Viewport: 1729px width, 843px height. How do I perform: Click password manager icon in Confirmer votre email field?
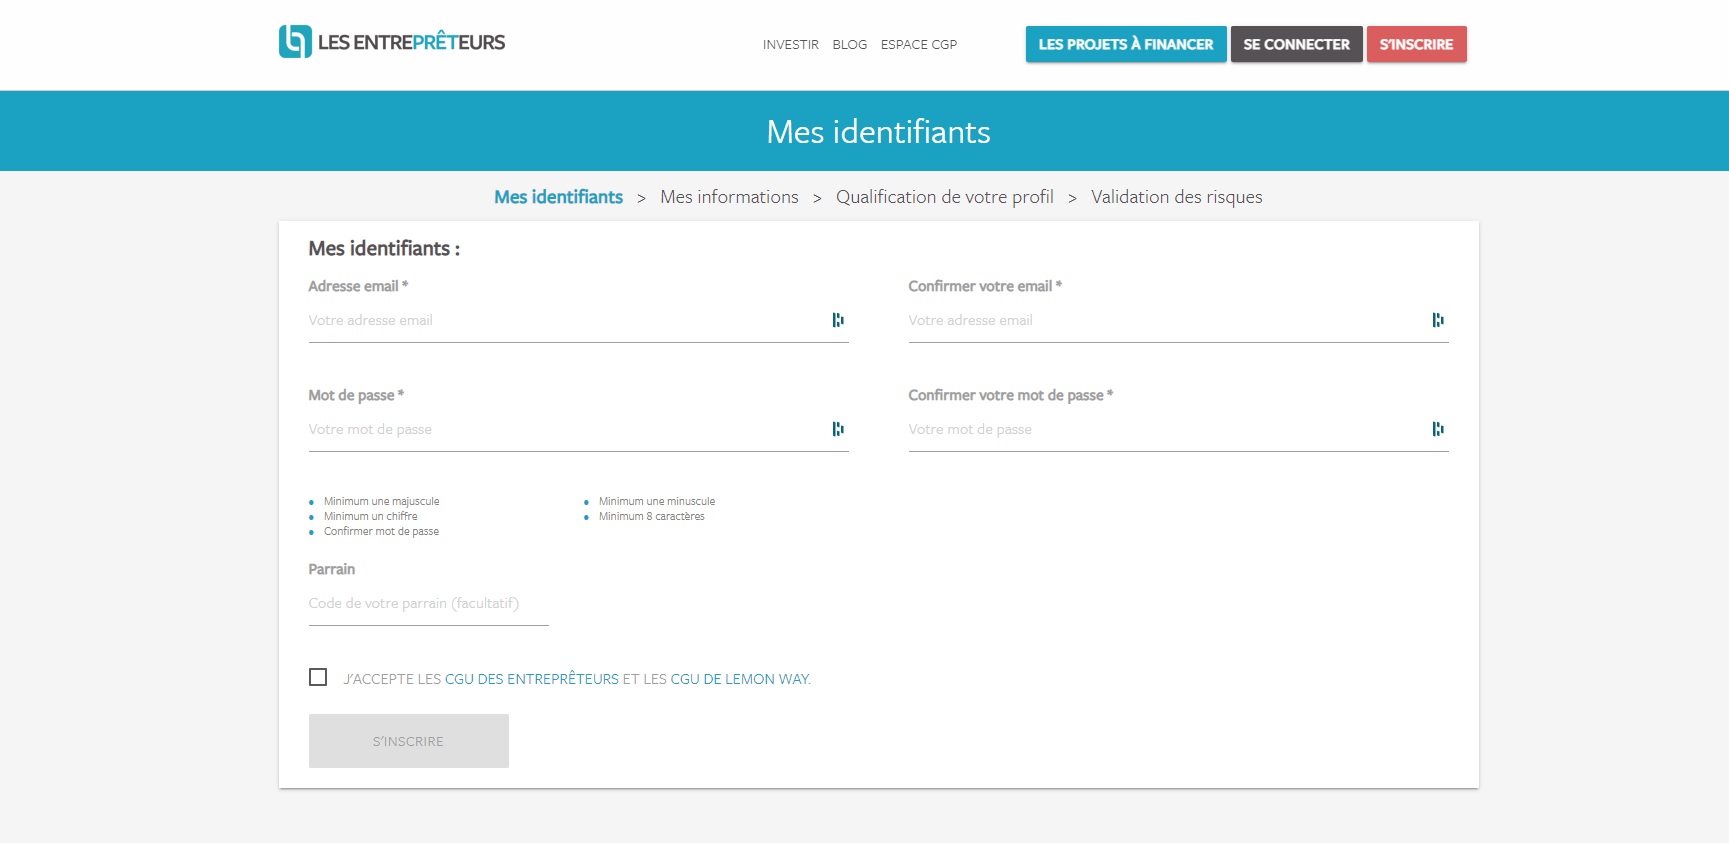click(1438, 320)
